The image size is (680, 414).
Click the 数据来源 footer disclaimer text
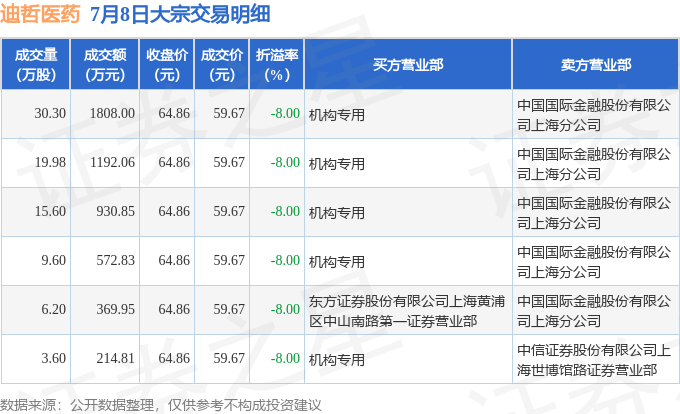point(161,405)
